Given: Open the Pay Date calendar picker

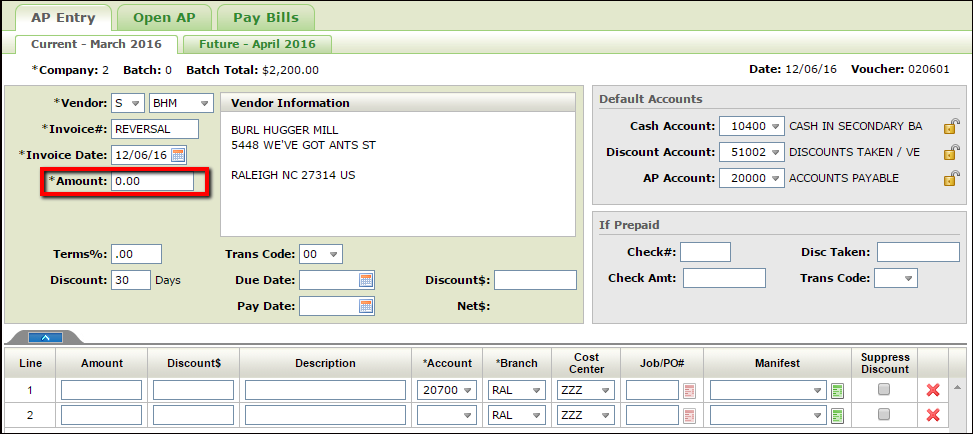Looking at the screenshot, I should click(366, 306).
